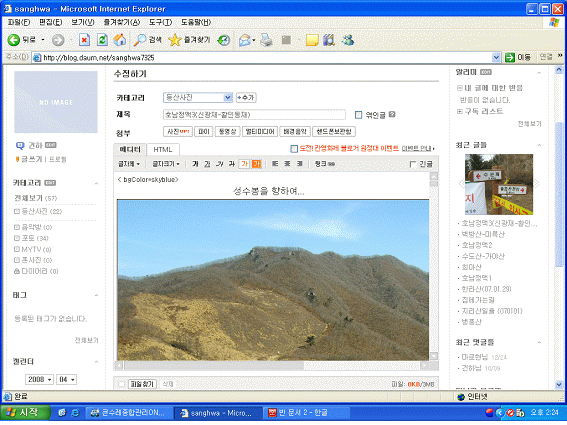567x425 pixels.
Task: Align text right in editor toolbar
Action: tap(299, 164)
